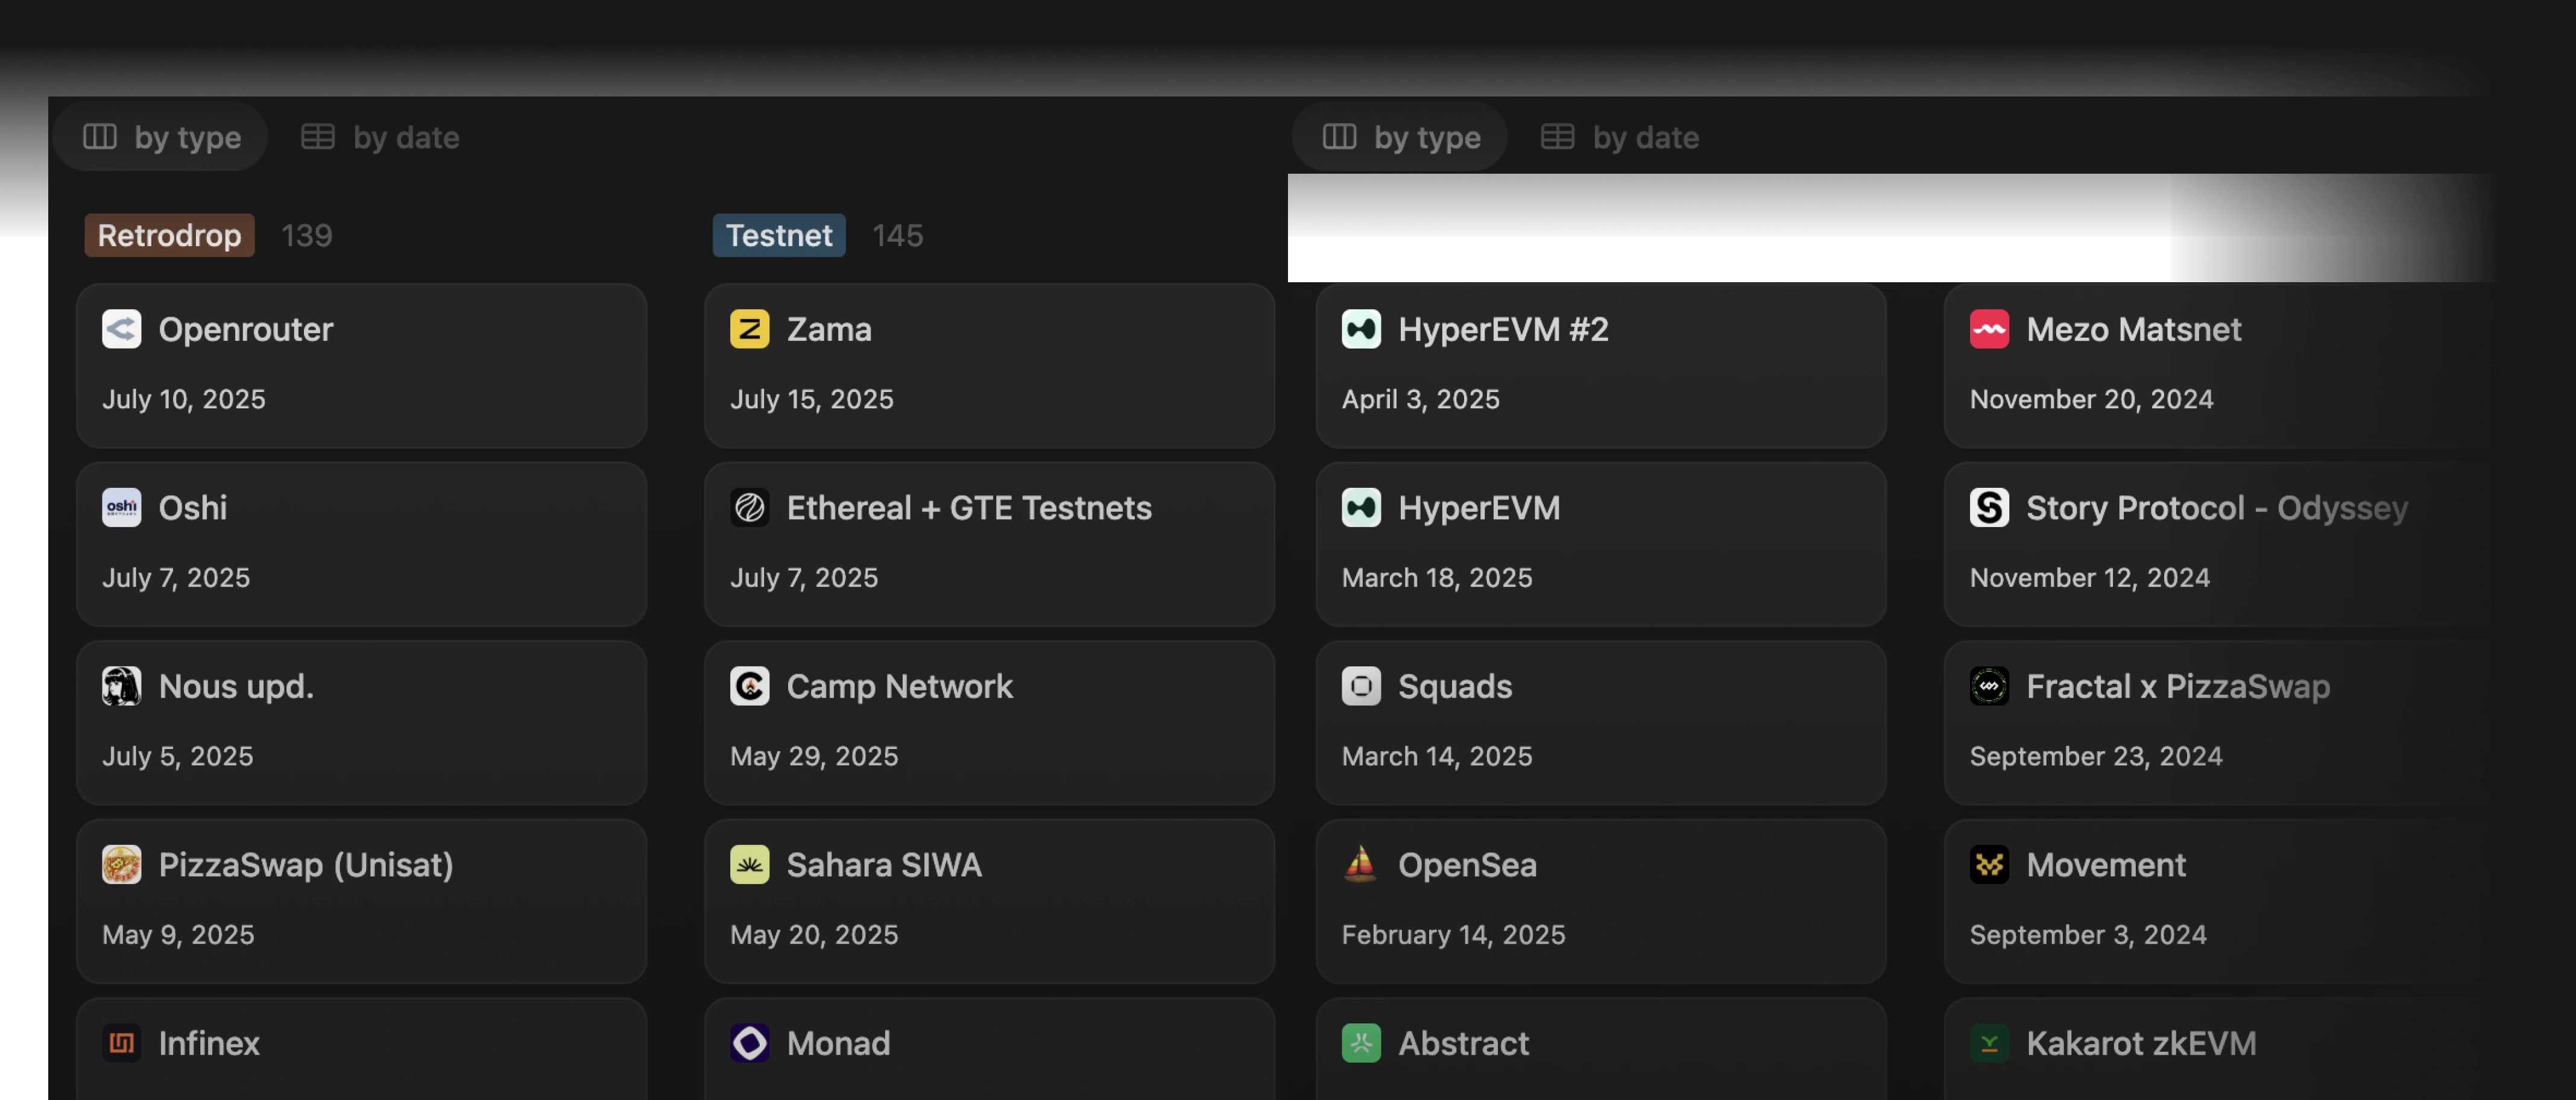
Task: Click the HyperEVM #2 logo icon
Action: pyautogui.click(x=1361, y=329)
